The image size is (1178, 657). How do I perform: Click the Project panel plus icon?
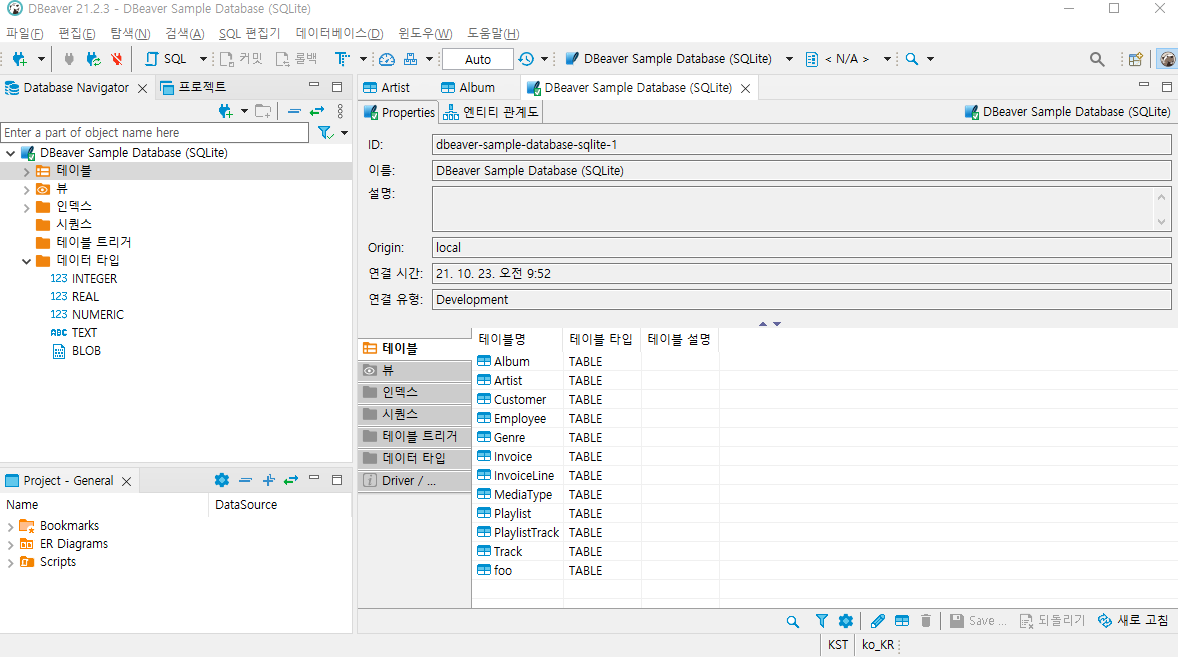(268, 480)
